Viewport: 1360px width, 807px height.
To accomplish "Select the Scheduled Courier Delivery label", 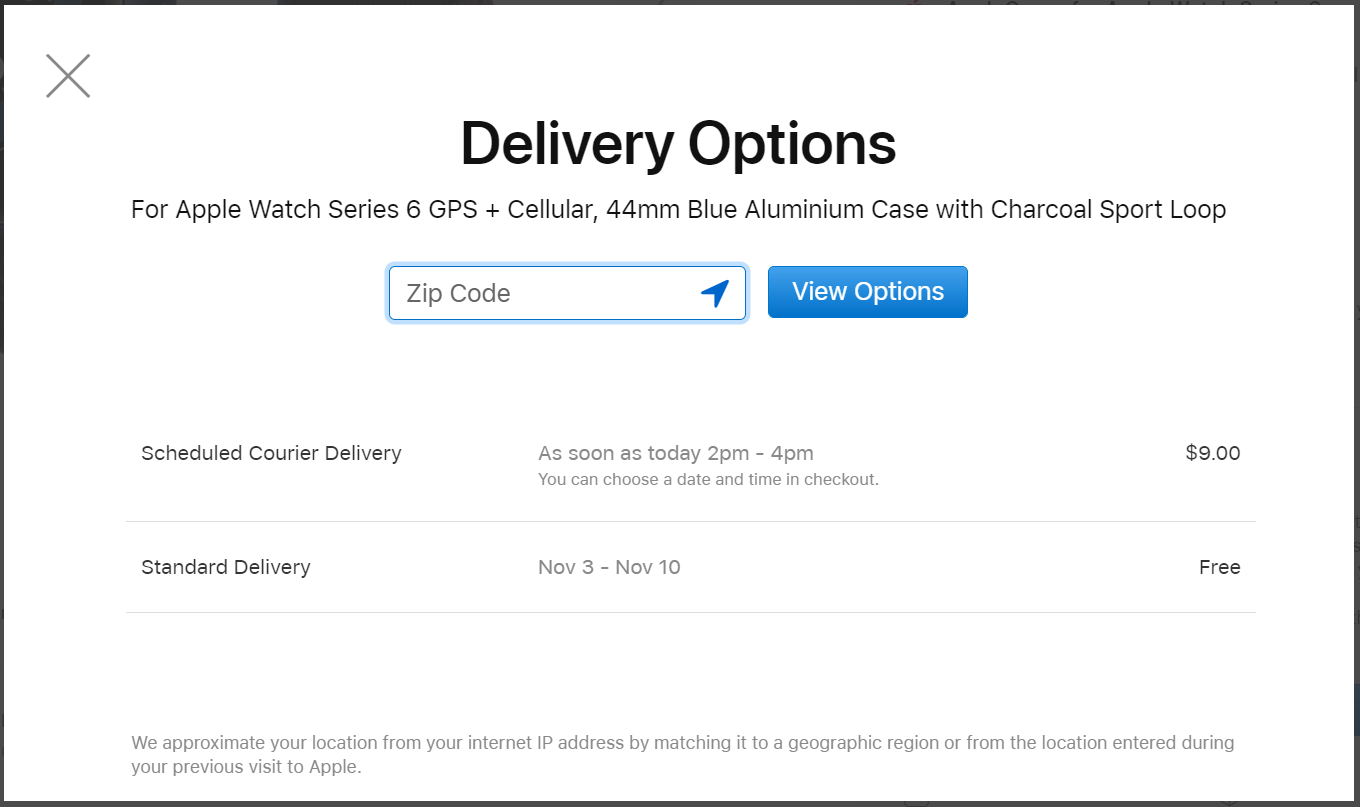I will tap(271, 453).
